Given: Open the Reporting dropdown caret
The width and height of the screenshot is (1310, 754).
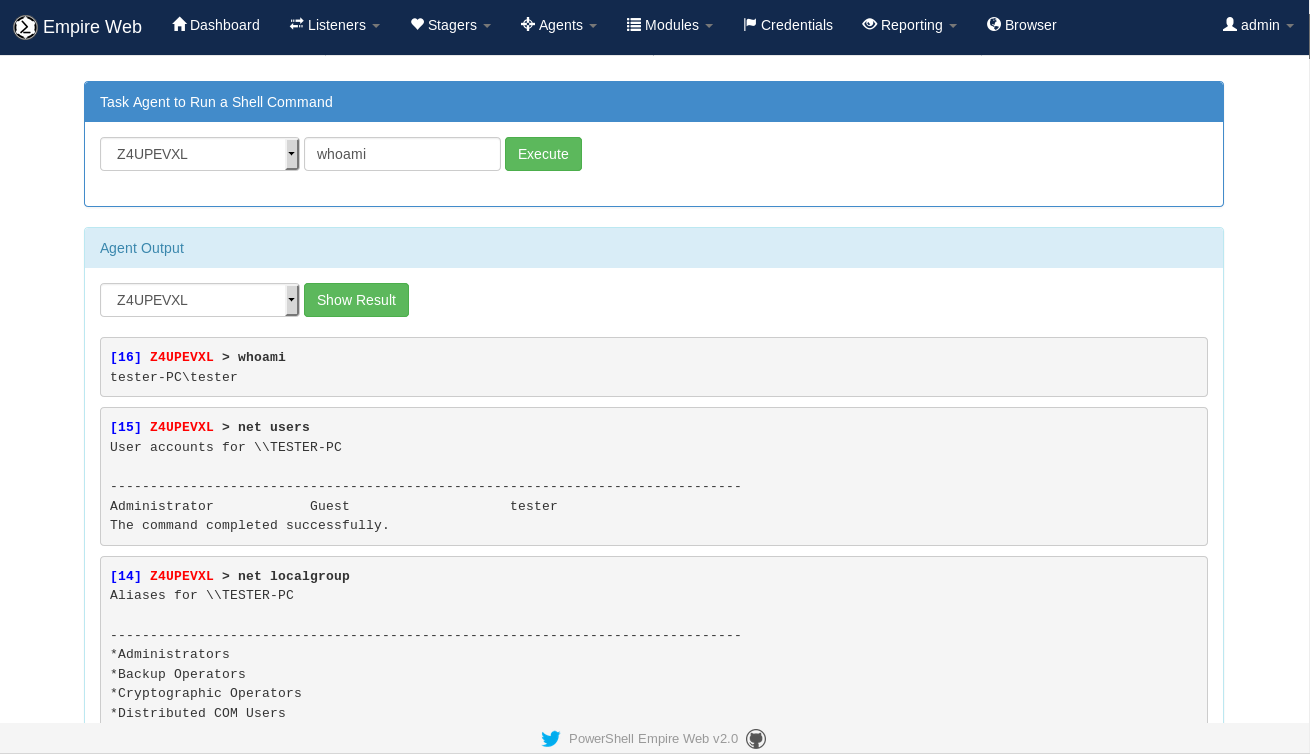Looking at the screenshot, I should [x=953, y=26].
